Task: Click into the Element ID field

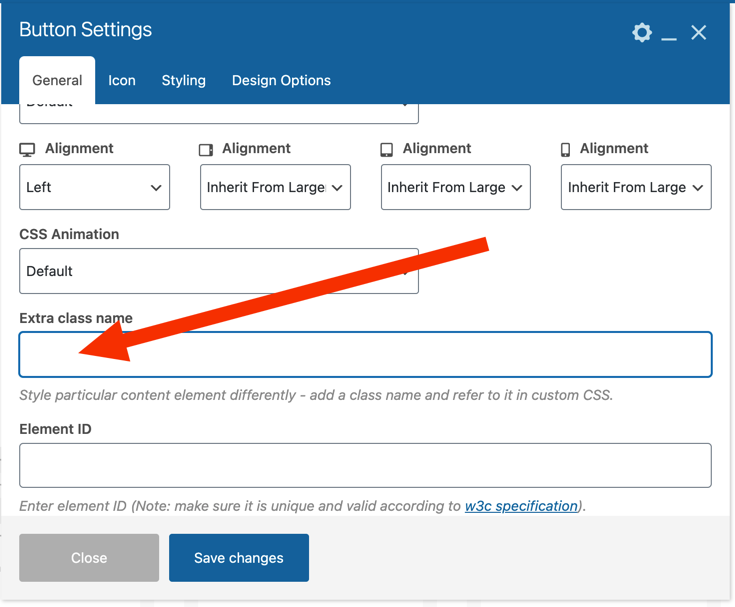Action: (365, 466)
